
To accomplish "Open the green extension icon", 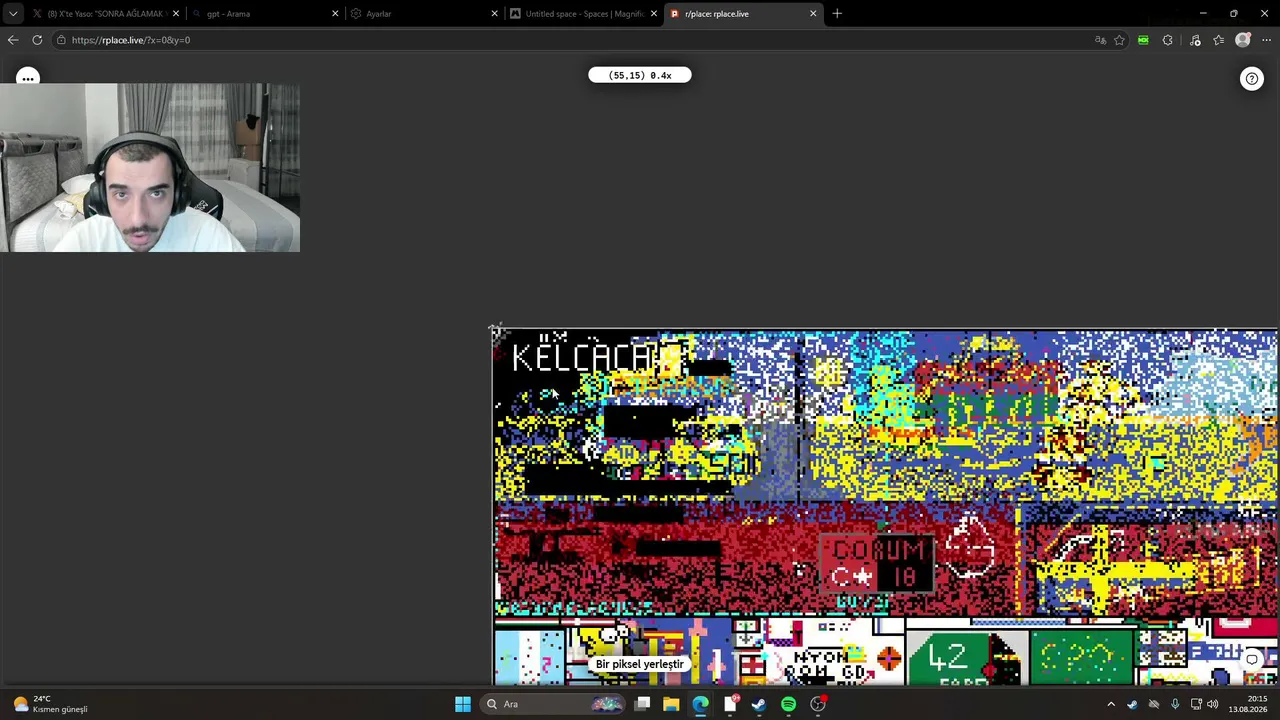I will [1143, 40].
